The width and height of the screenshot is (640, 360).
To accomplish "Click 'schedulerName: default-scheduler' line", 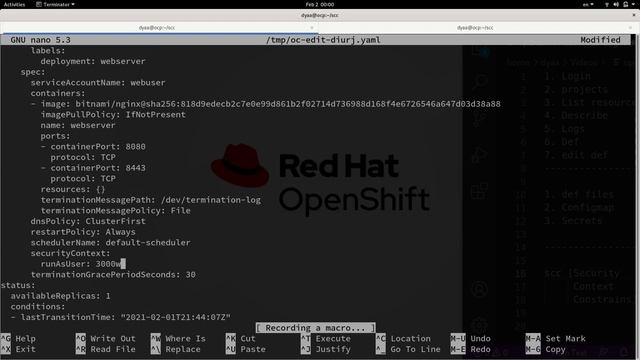I will pos(110,242).
